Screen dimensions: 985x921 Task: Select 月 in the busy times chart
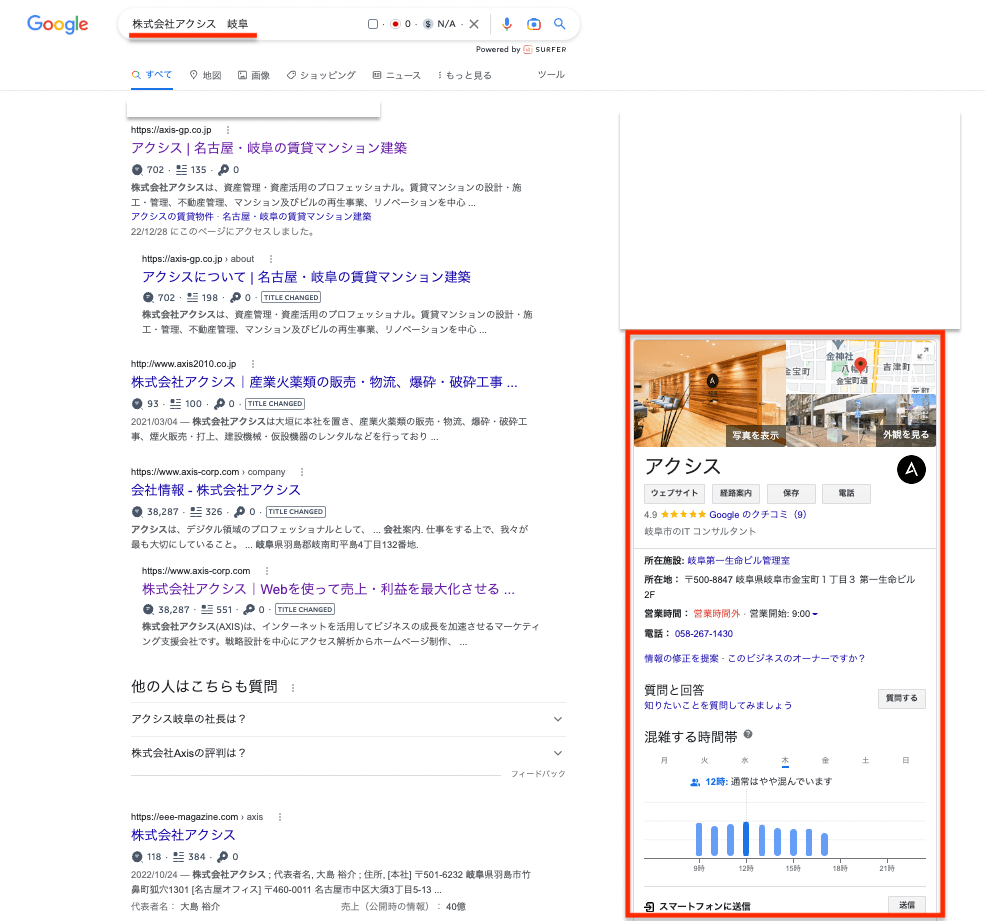coord(664,760)
